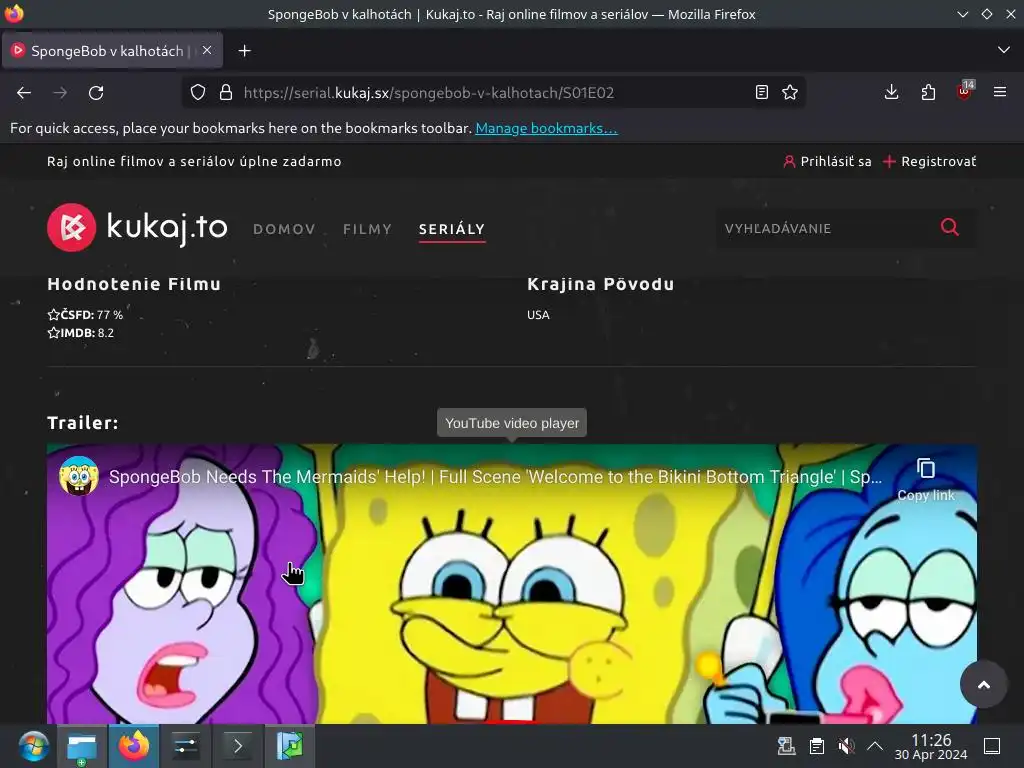Click the VYHĽADÁVANIE search field

click(x=826, y=229)
